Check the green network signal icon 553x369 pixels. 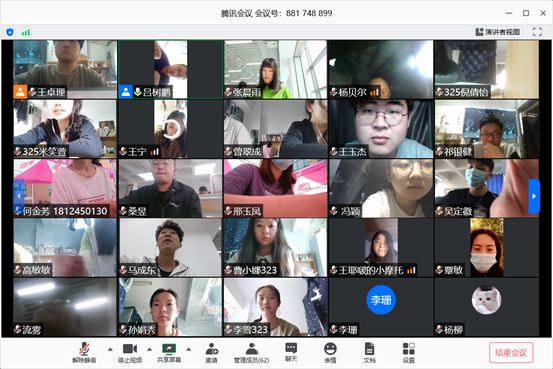(x=26, y=32)
